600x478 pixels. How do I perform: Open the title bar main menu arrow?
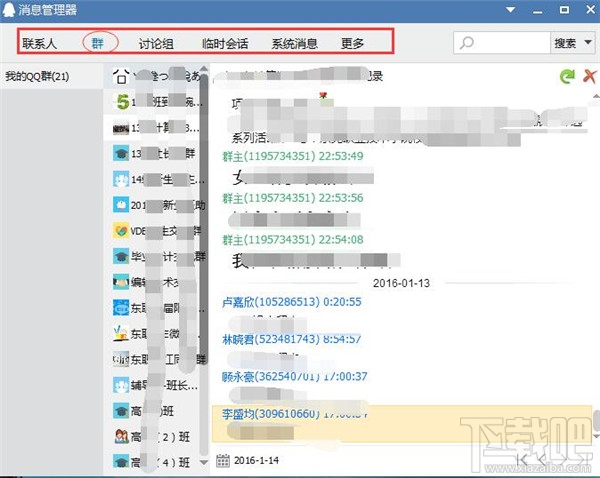[x=510, y=10]
